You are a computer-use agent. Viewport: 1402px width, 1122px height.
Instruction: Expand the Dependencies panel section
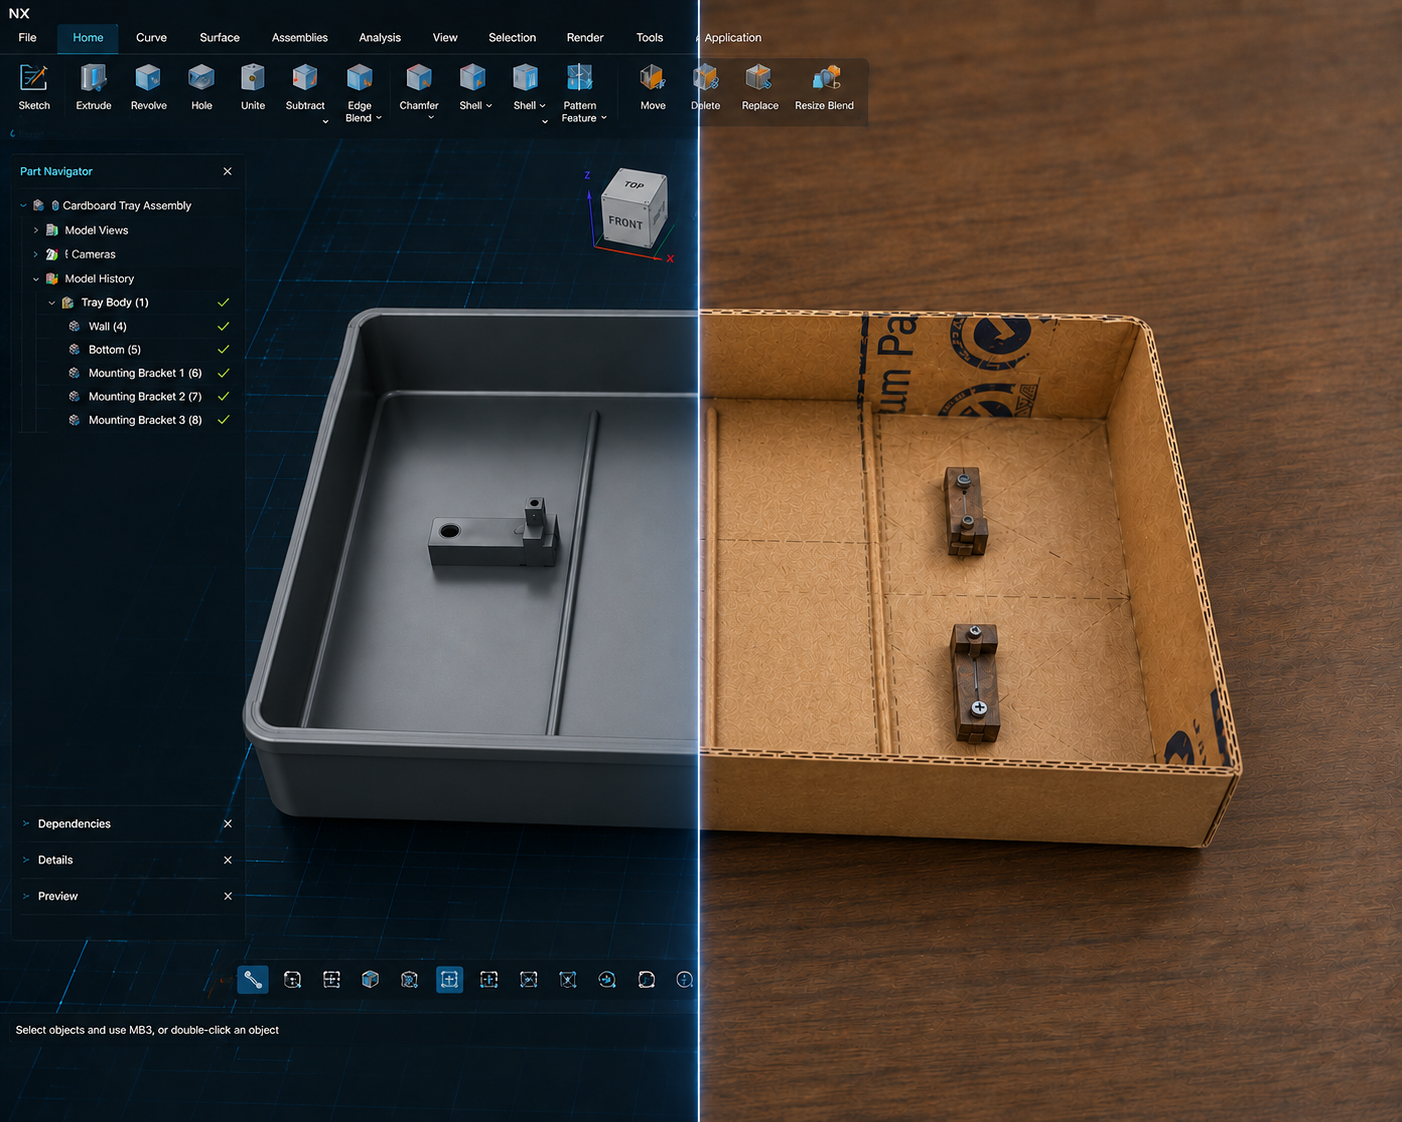26,824
